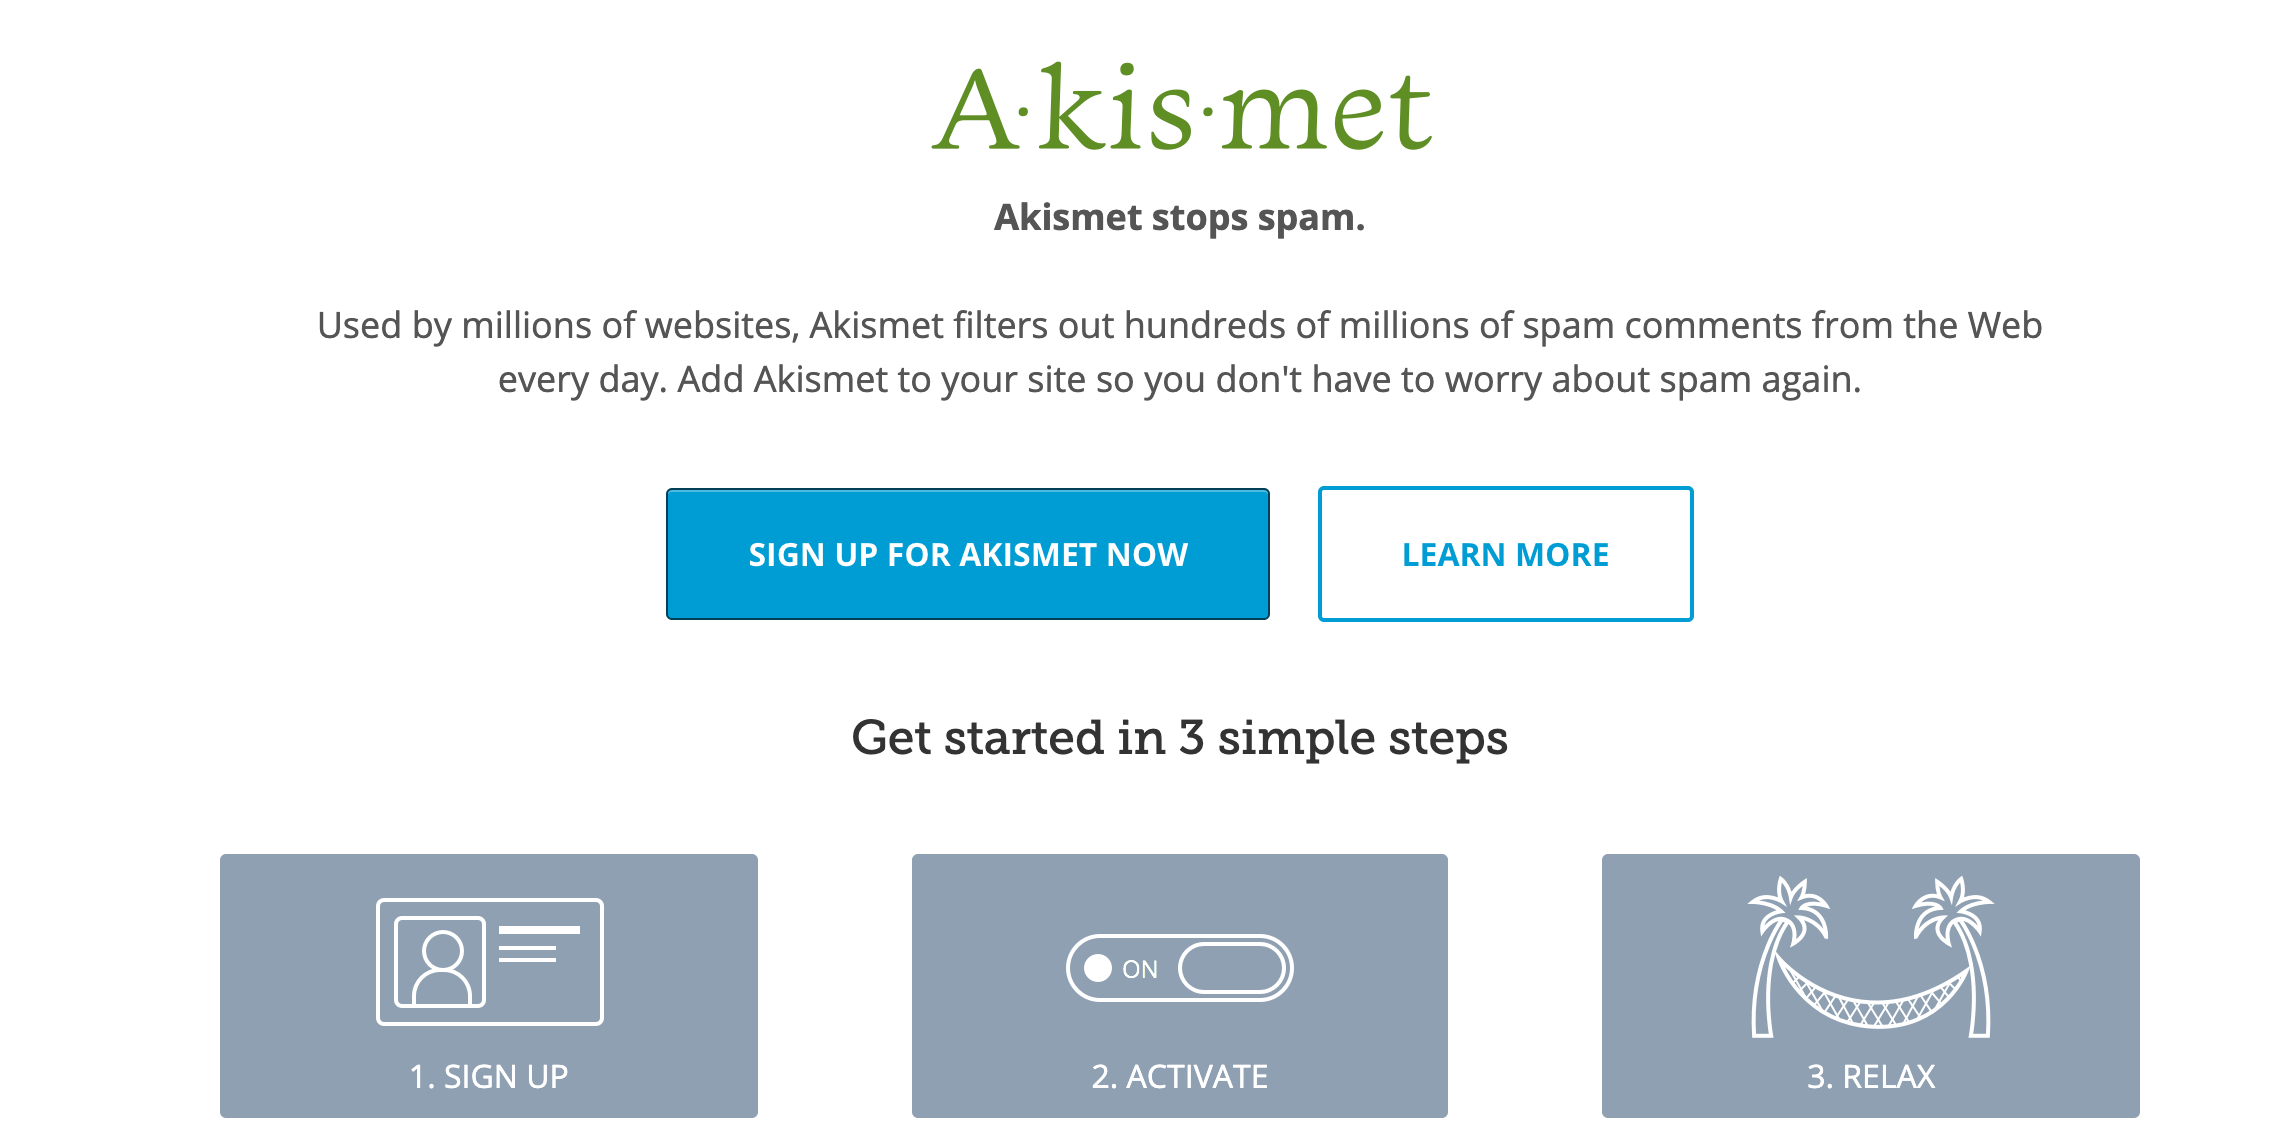Click the round knob on the ON switch
2288x1148 pixels.
pos(1098,968)
